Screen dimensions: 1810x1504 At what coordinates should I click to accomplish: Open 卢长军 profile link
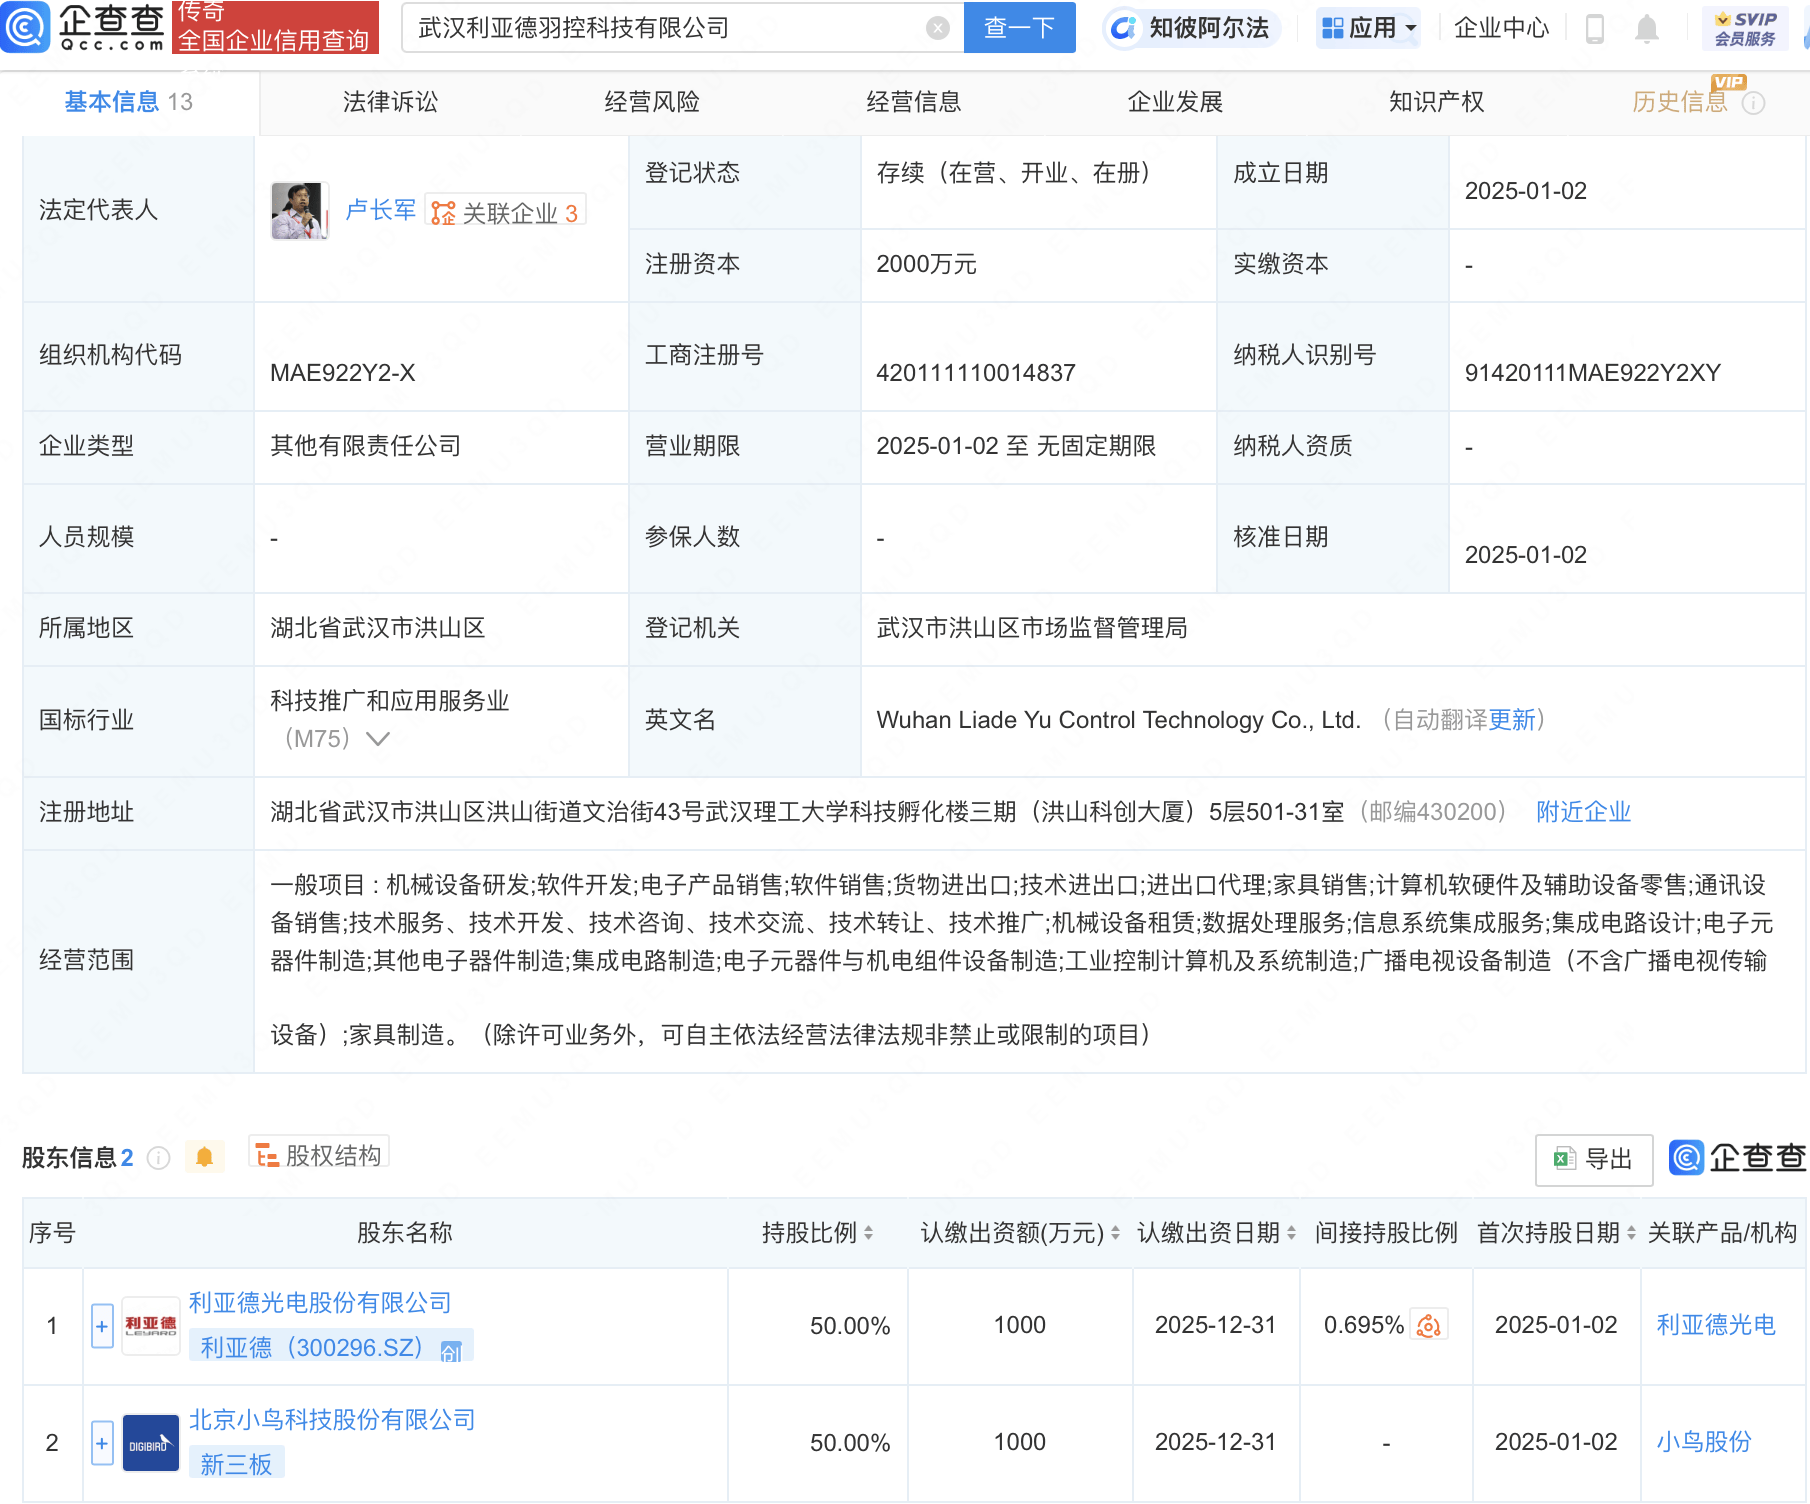380,210
